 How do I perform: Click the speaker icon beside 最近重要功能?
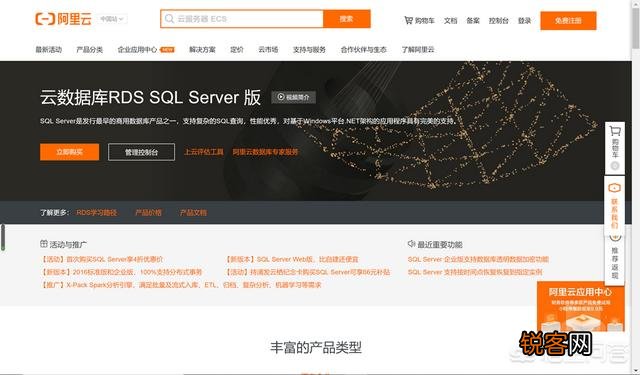[x=411, y=244]
